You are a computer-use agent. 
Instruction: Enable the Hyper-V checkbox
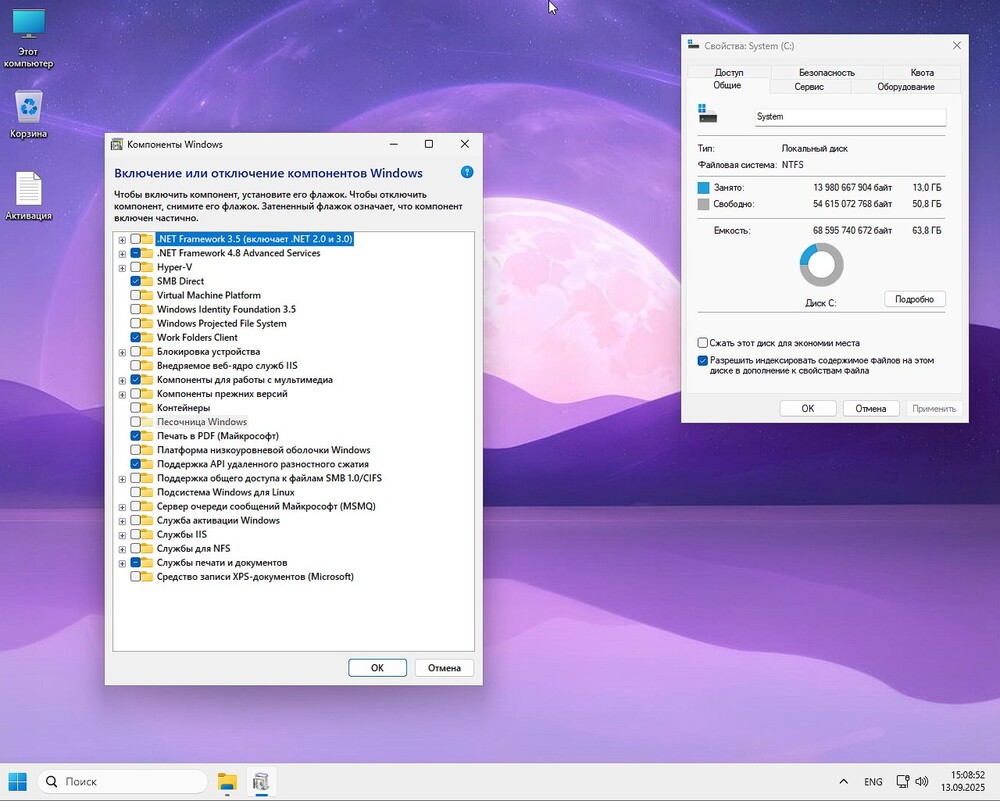click(x=136, y=268)
